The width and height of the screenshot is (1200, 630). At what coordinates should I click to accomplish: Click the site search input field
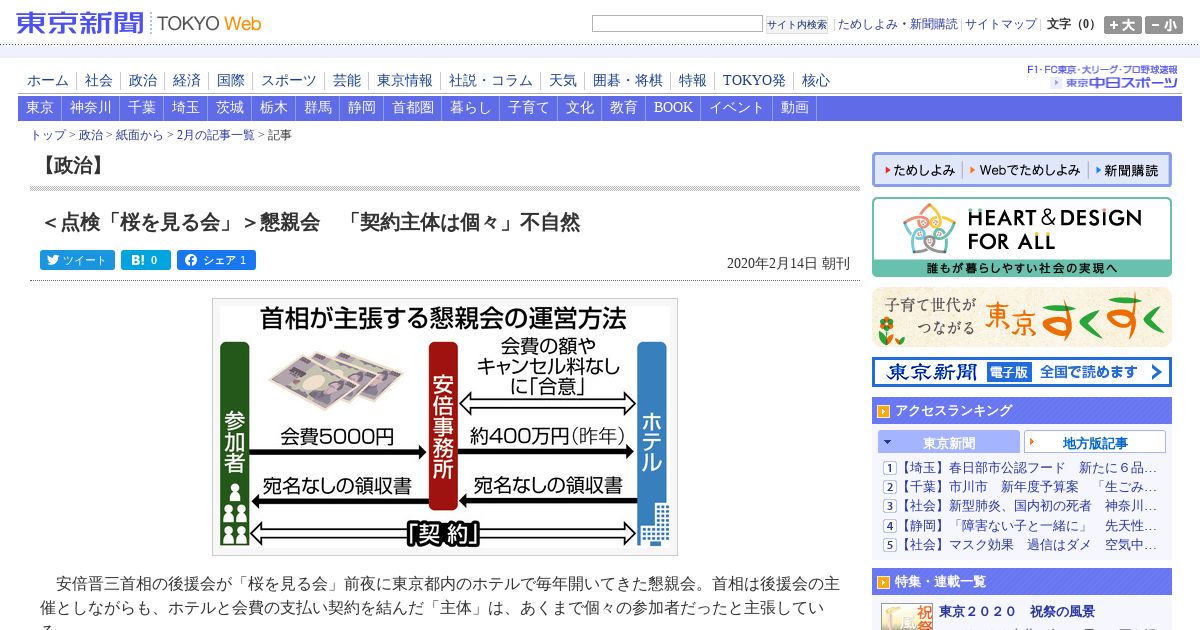coord(677,23)
